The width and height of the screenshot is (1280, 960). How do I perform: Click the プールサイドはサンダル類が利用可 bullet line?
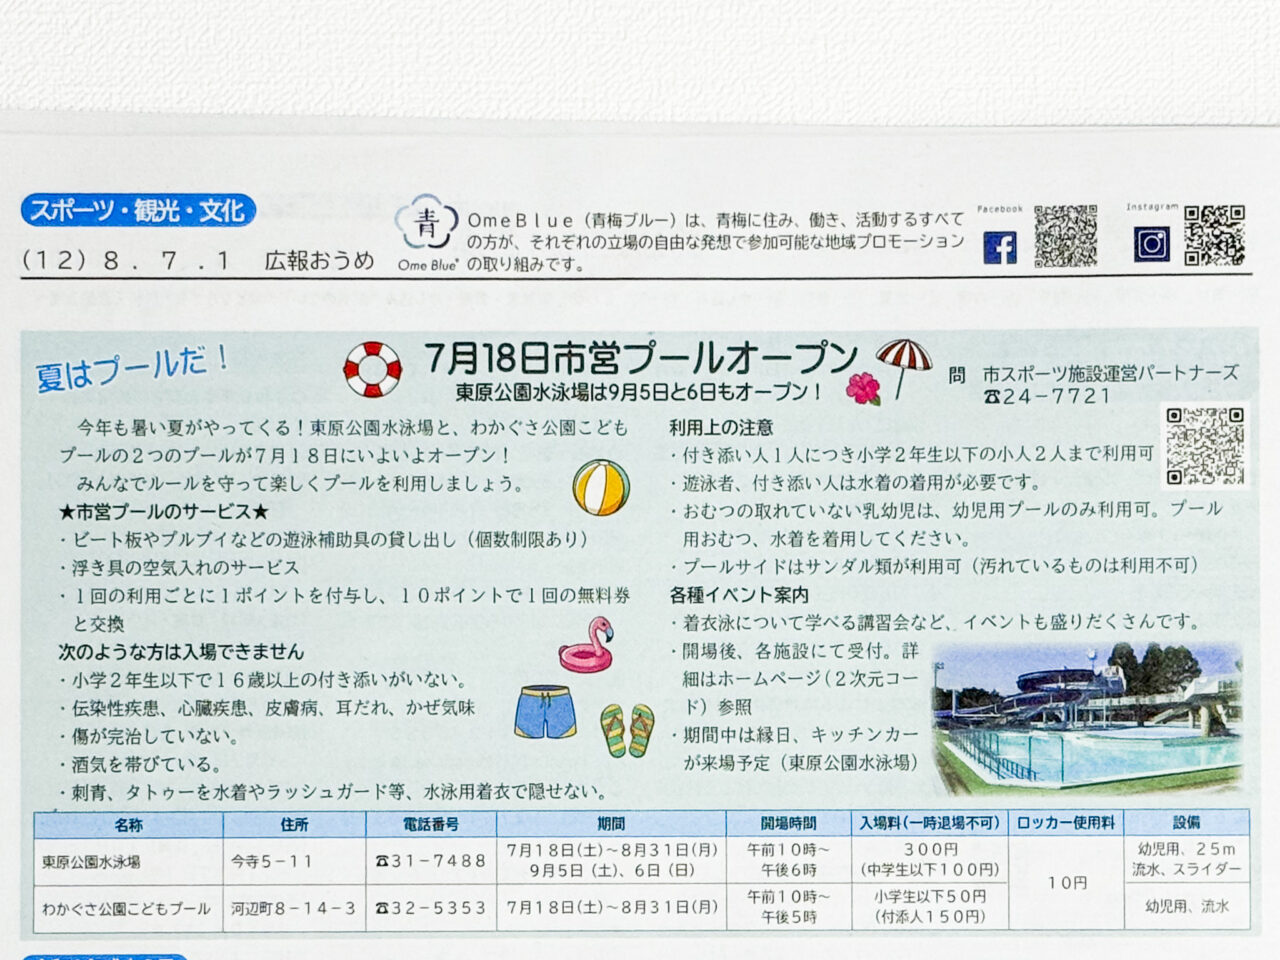click(934, 566)
